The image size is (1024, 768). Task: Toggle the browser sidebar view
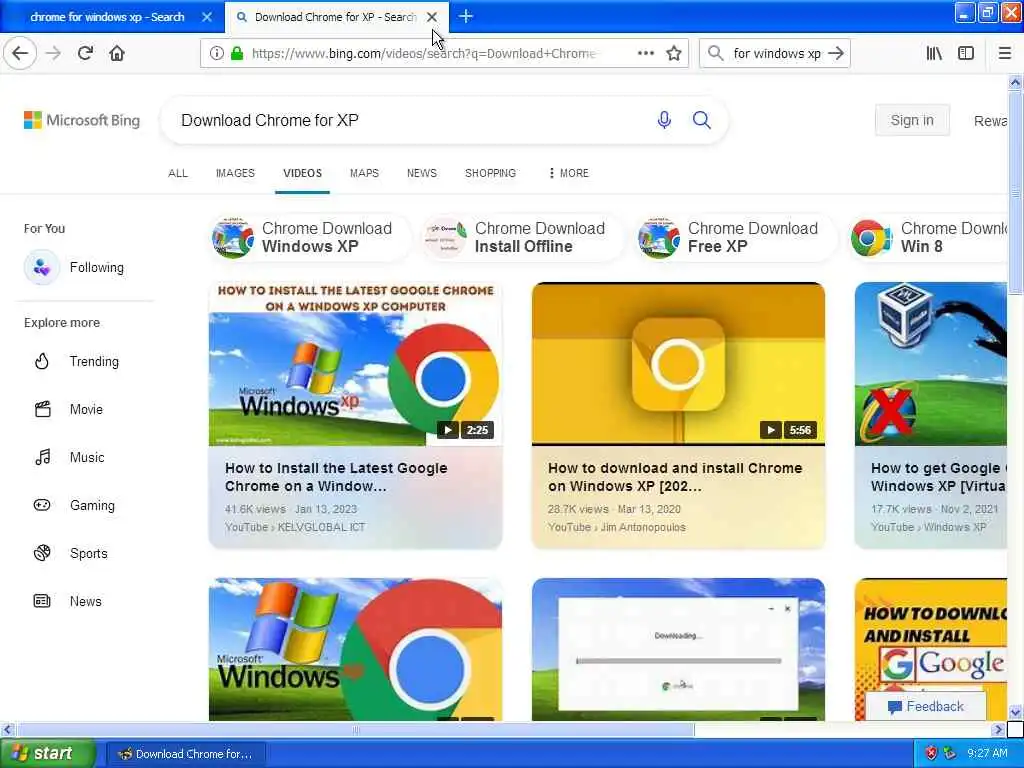coord(966,54)
